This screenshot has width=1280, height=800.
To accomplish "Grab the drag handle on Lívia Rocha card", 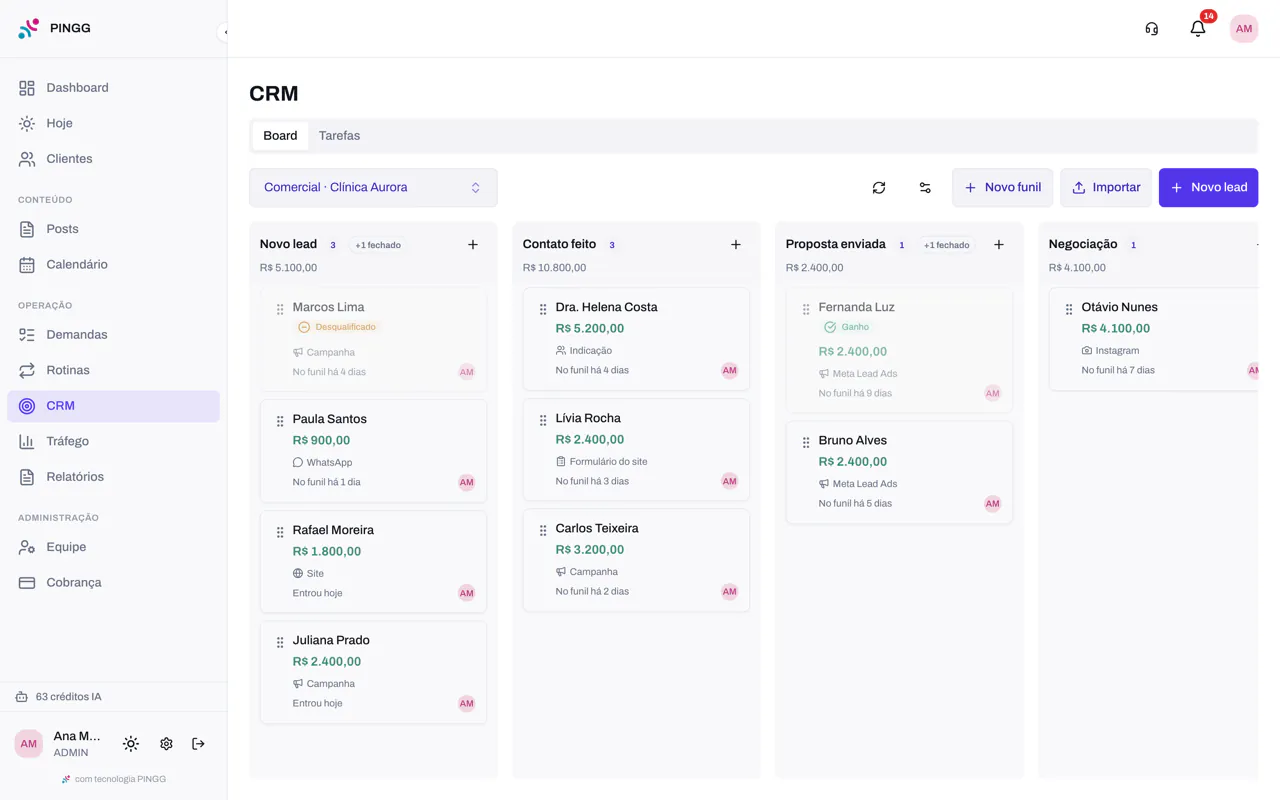I will point(543,420).
